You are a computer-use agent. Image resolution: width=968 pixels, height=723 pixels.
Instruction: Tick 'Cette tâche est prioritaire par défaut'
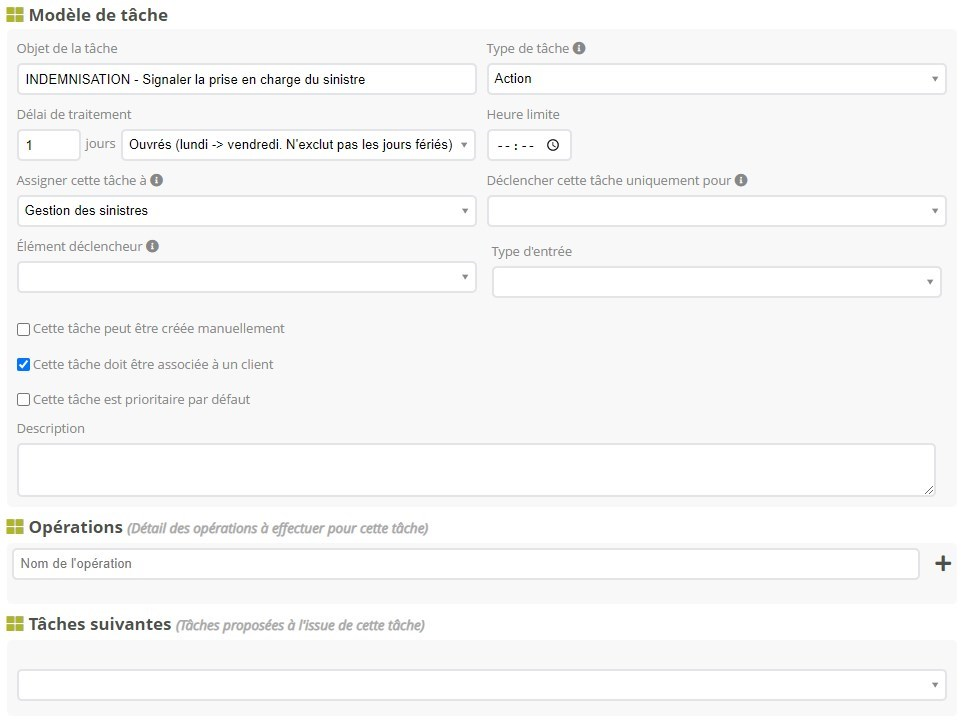(x=24, y=400)
